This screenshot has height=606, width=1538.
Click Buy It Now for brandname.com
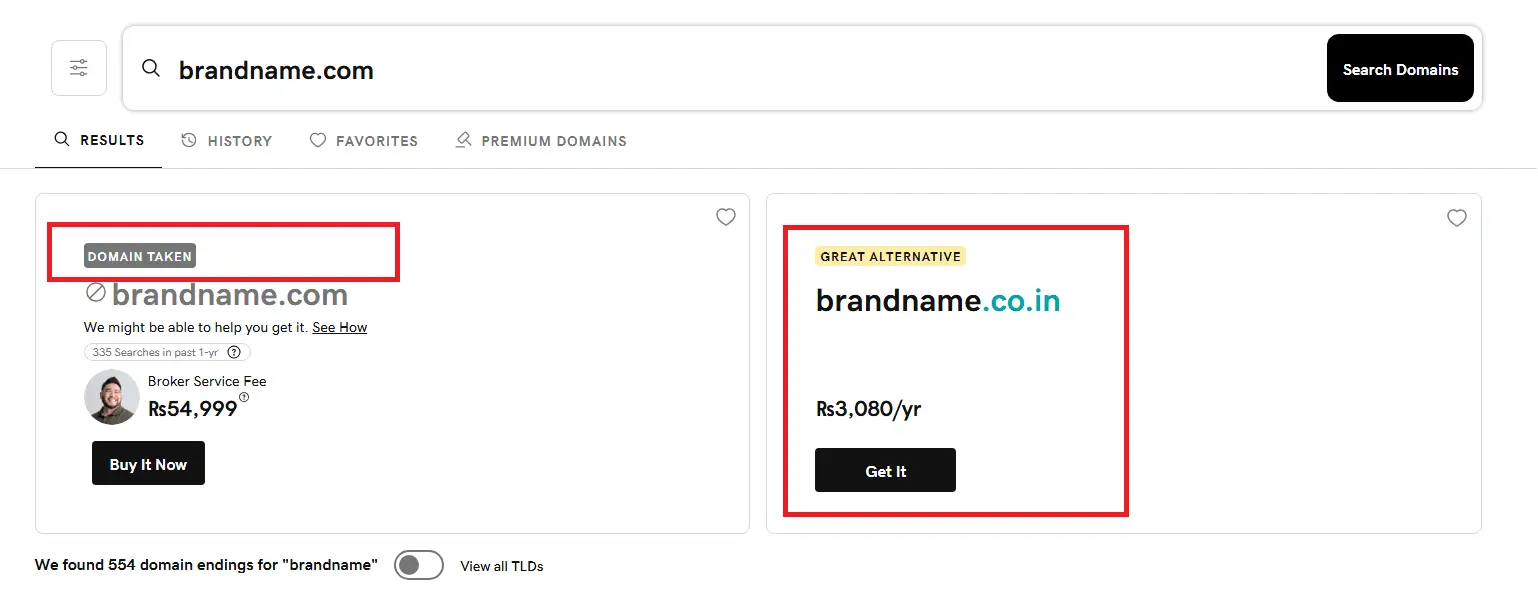coord(148,463)
